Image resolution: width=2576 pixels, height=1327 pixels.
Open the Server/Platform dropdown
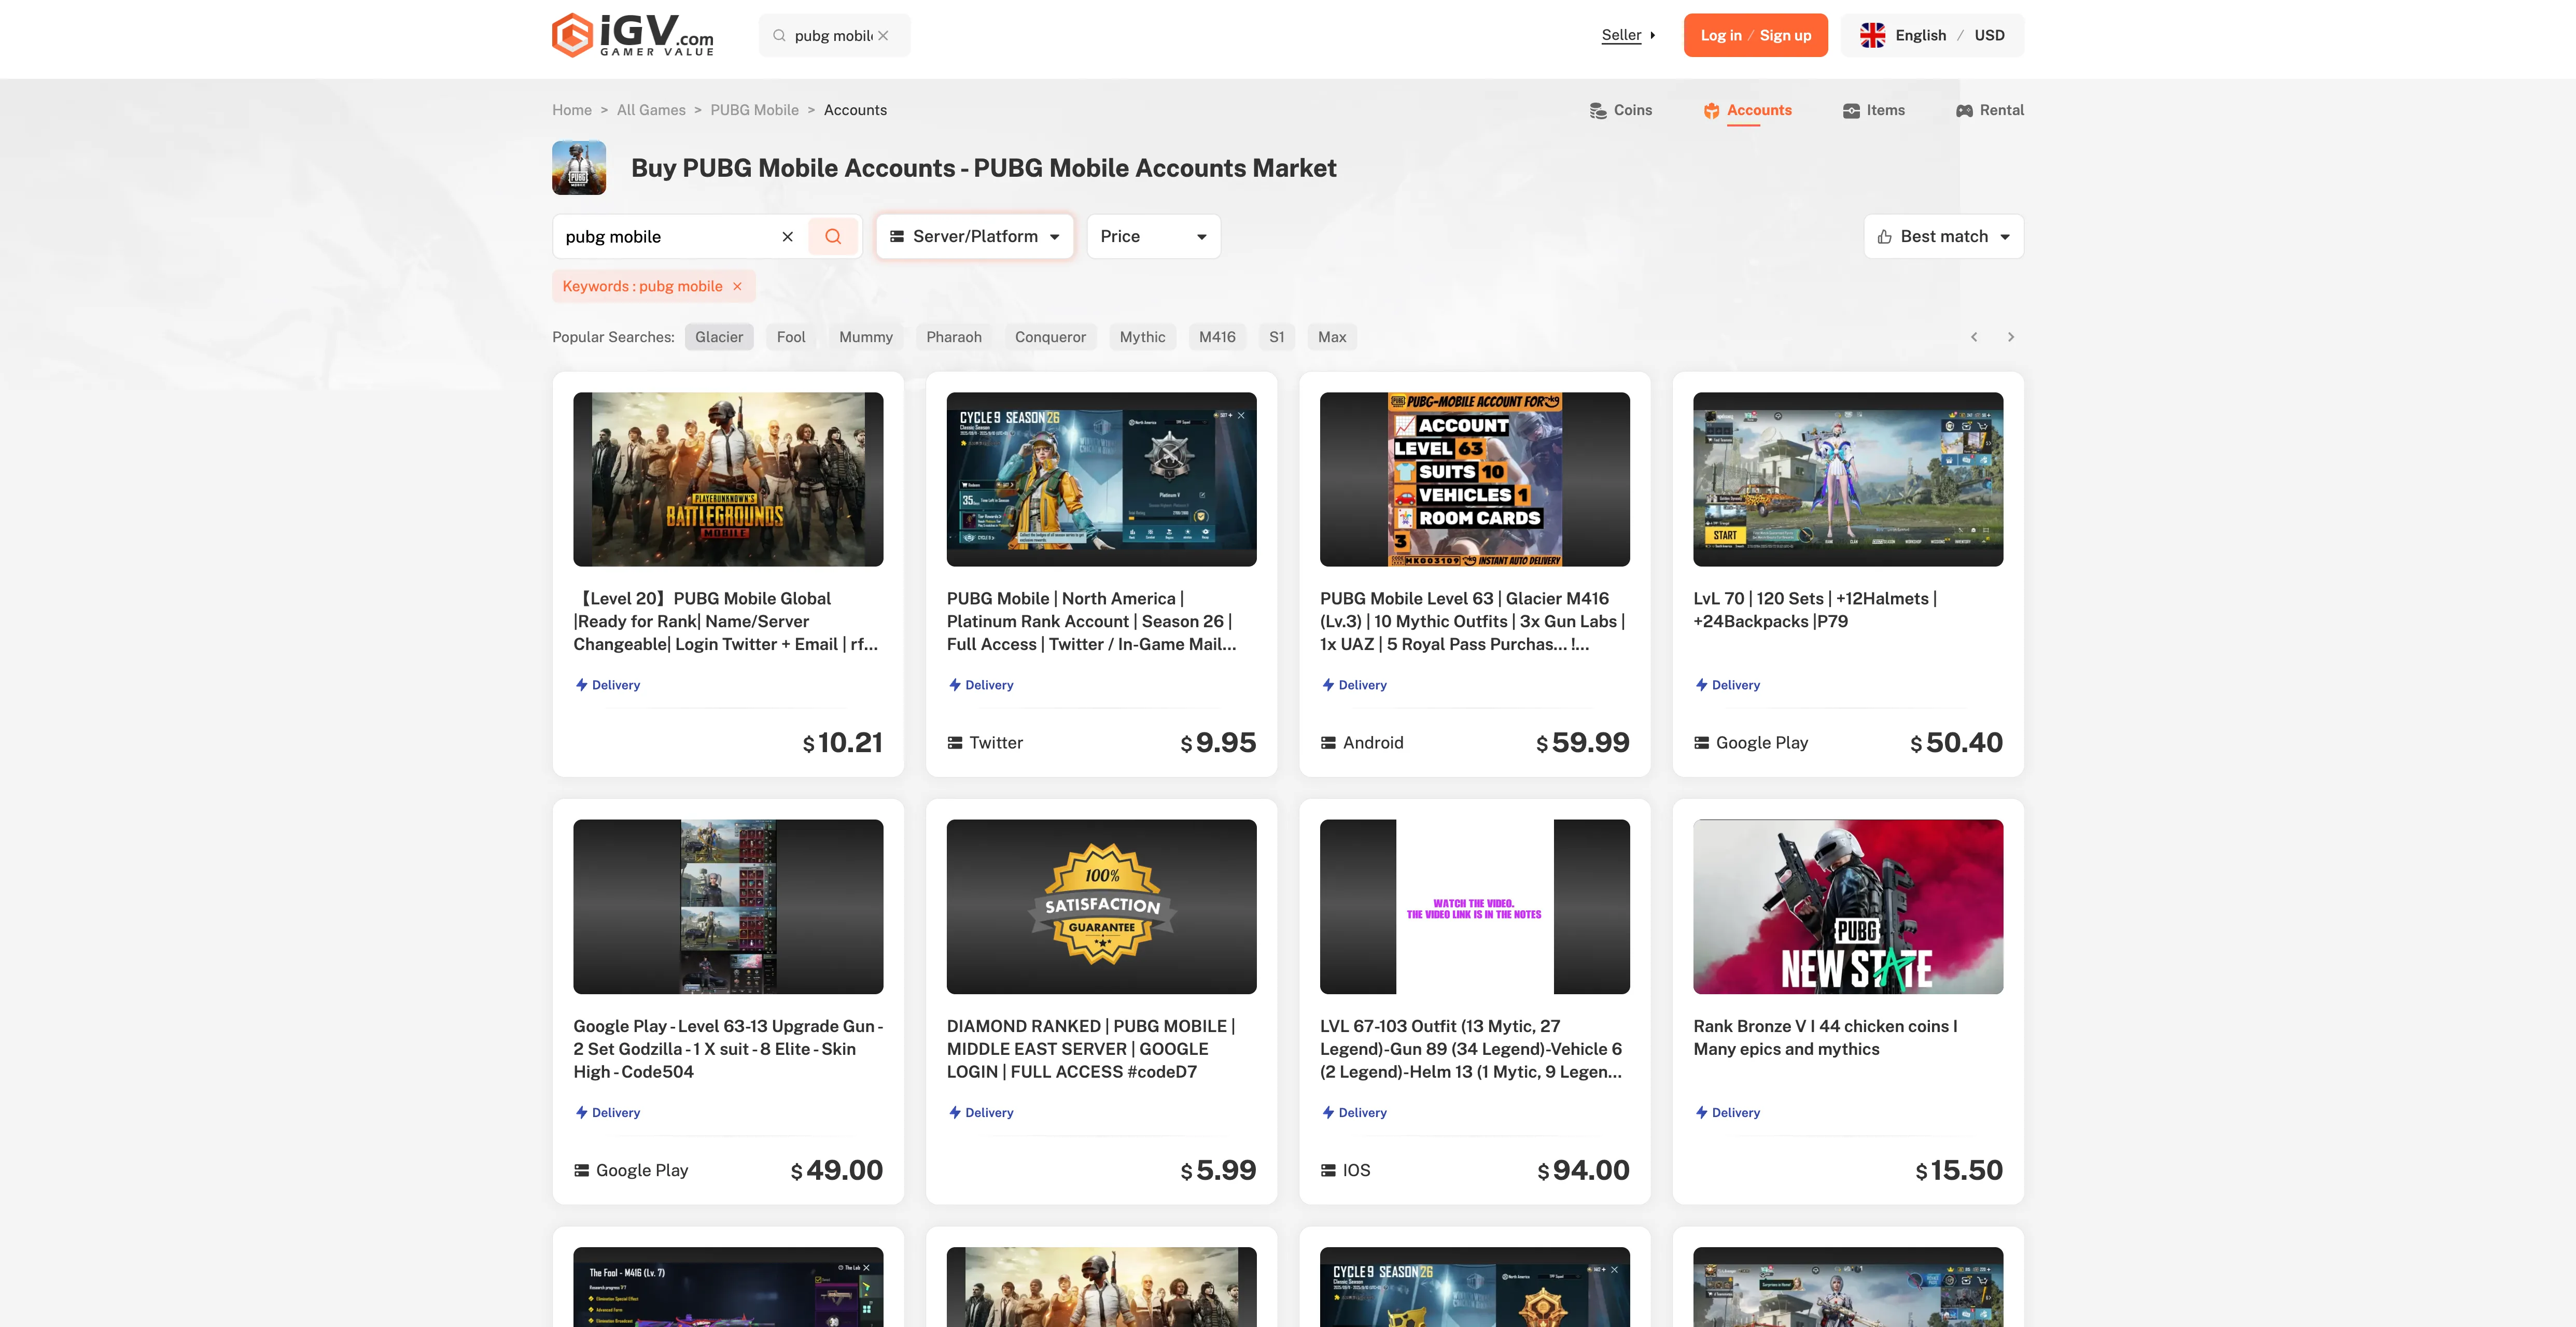point(974,236)
